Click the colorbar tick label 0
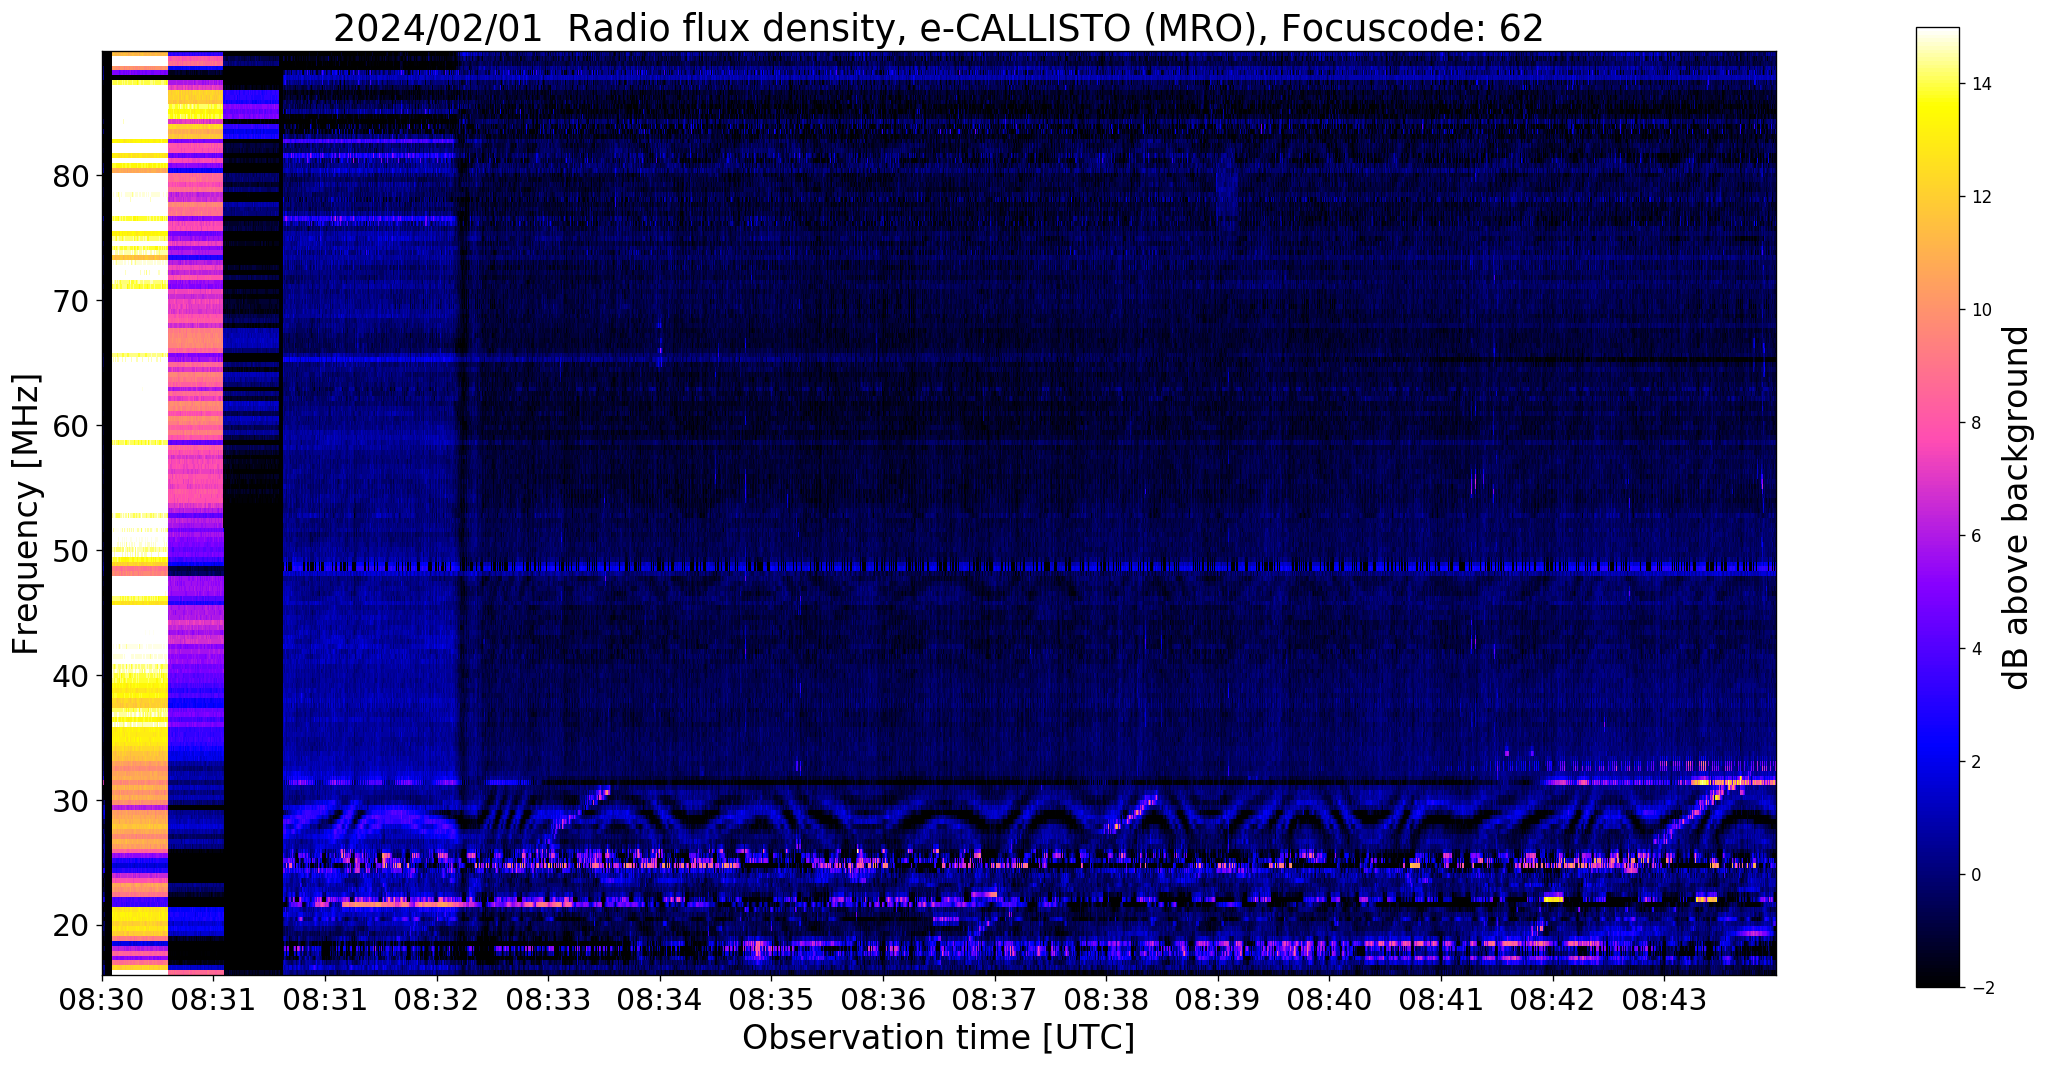2047x1067 pixels. (x=1974, y=875)
